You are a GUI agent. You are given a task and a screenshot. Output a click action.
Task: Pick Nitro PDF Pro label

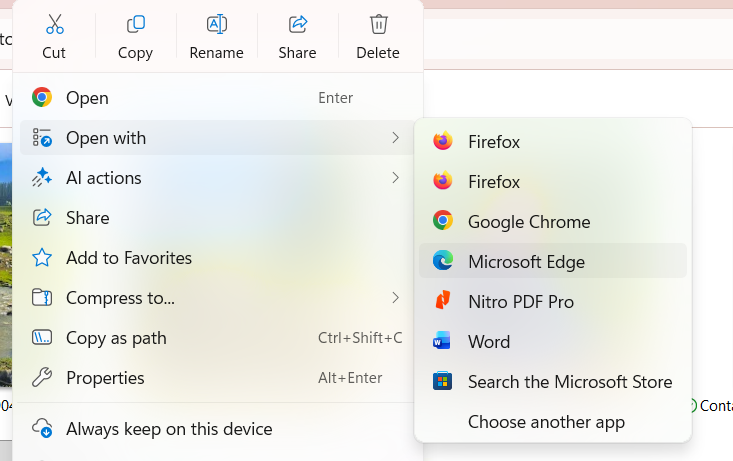[x=521, y=302]
